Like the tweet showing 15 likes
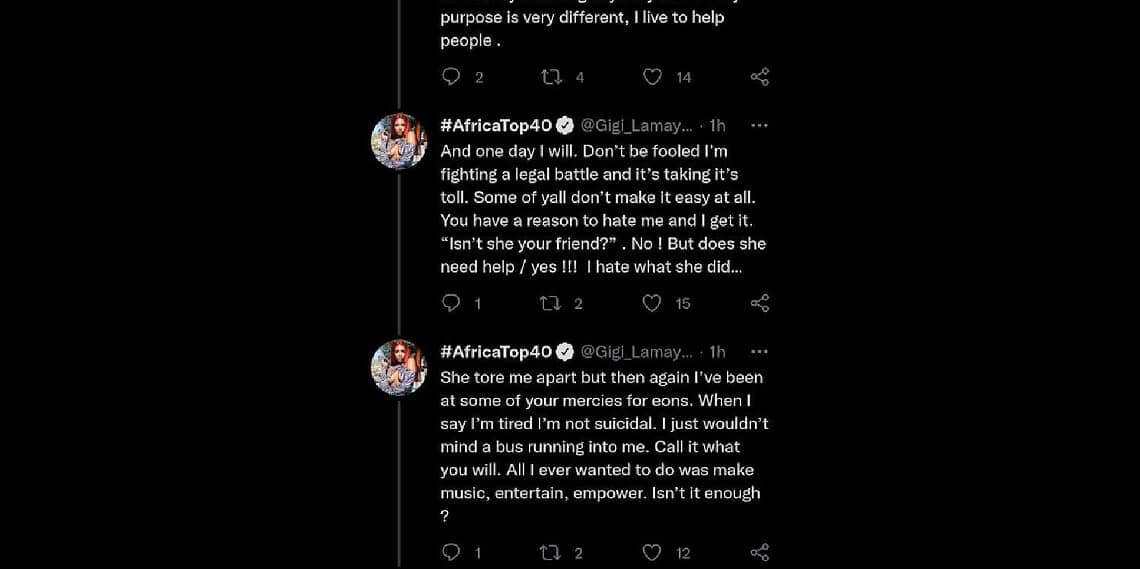The image size is (1140, 569). tap(652, 303)
